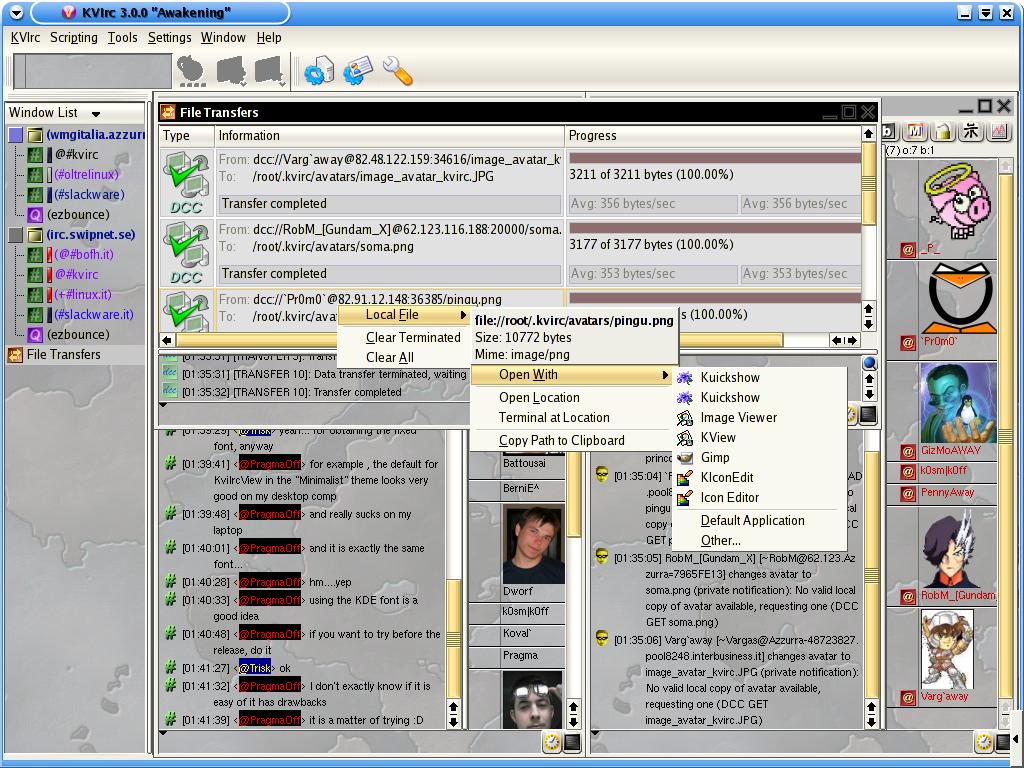Click the Gimp icon in Open With submenu
The height and width of the screenshot is (768, 1024).
coord(685,457)
